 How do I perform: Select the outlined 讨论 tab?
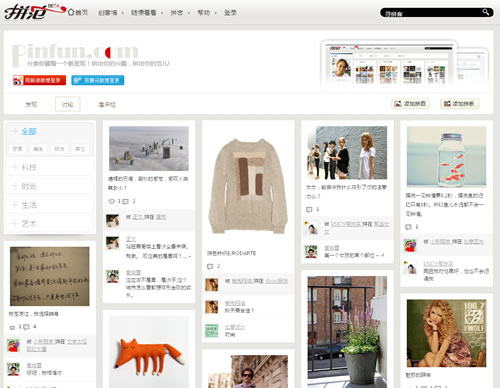(67, 104)
